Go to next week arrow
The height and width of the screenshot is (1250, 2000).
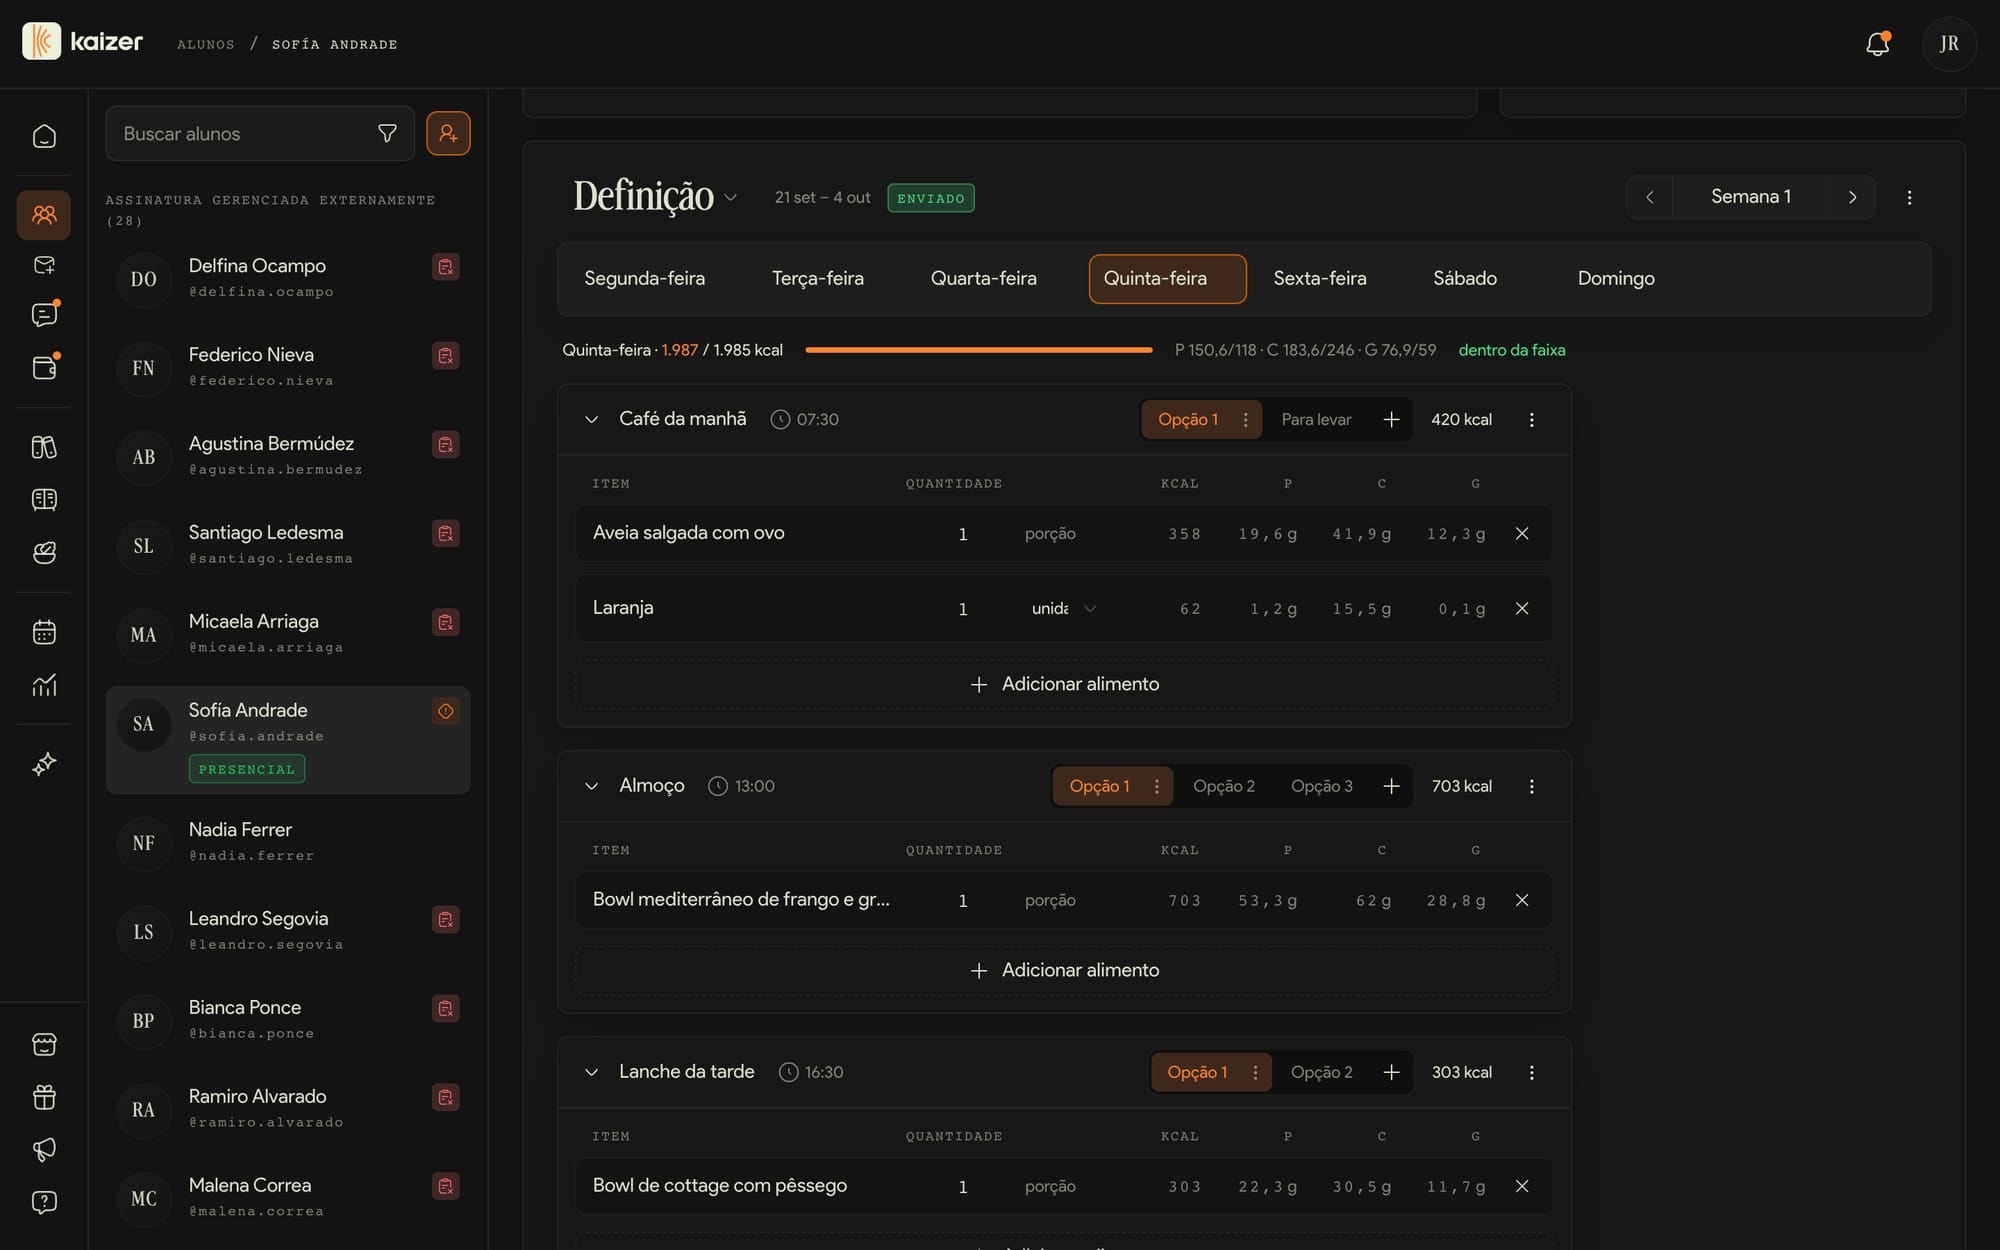[1852, 197]
